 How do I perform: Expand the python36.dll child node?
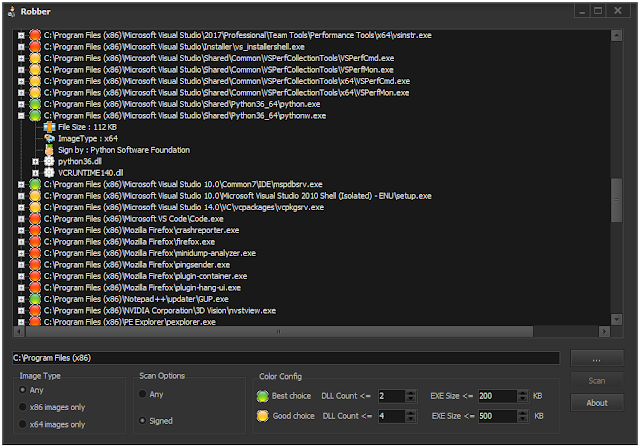[36, 162]
